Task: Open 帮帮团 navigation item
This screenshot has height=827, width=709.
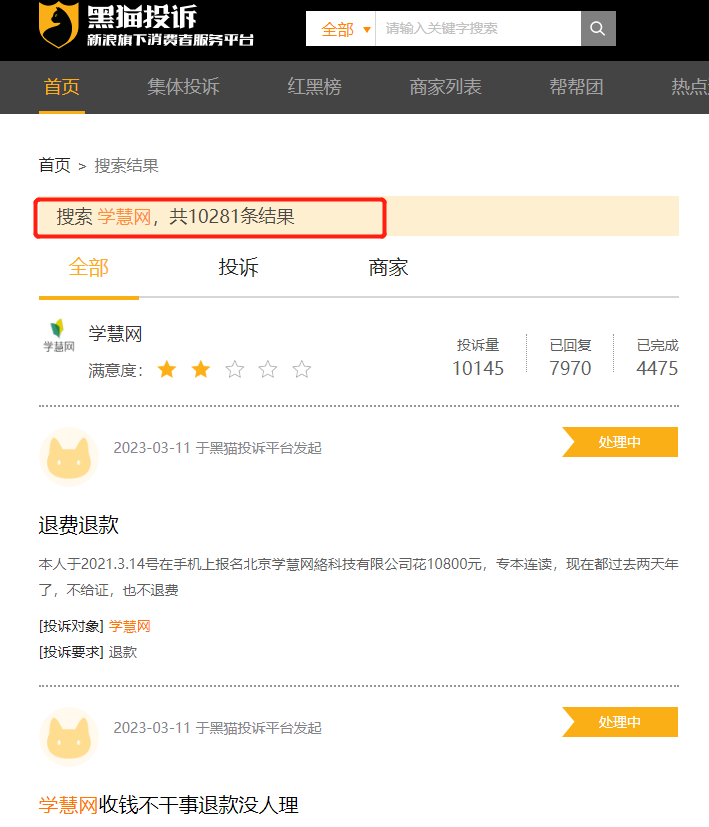Action: click(x=576, y=86)
